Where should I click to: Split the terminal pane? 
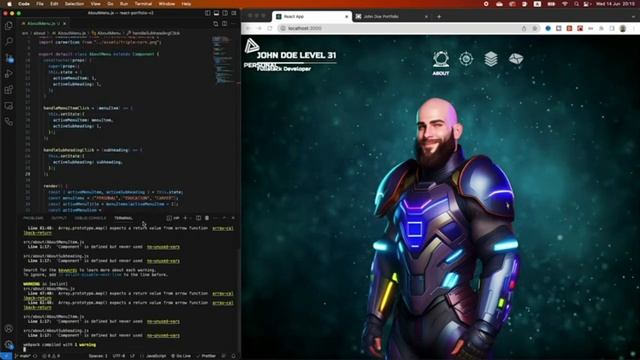click(x=198, y=218)
